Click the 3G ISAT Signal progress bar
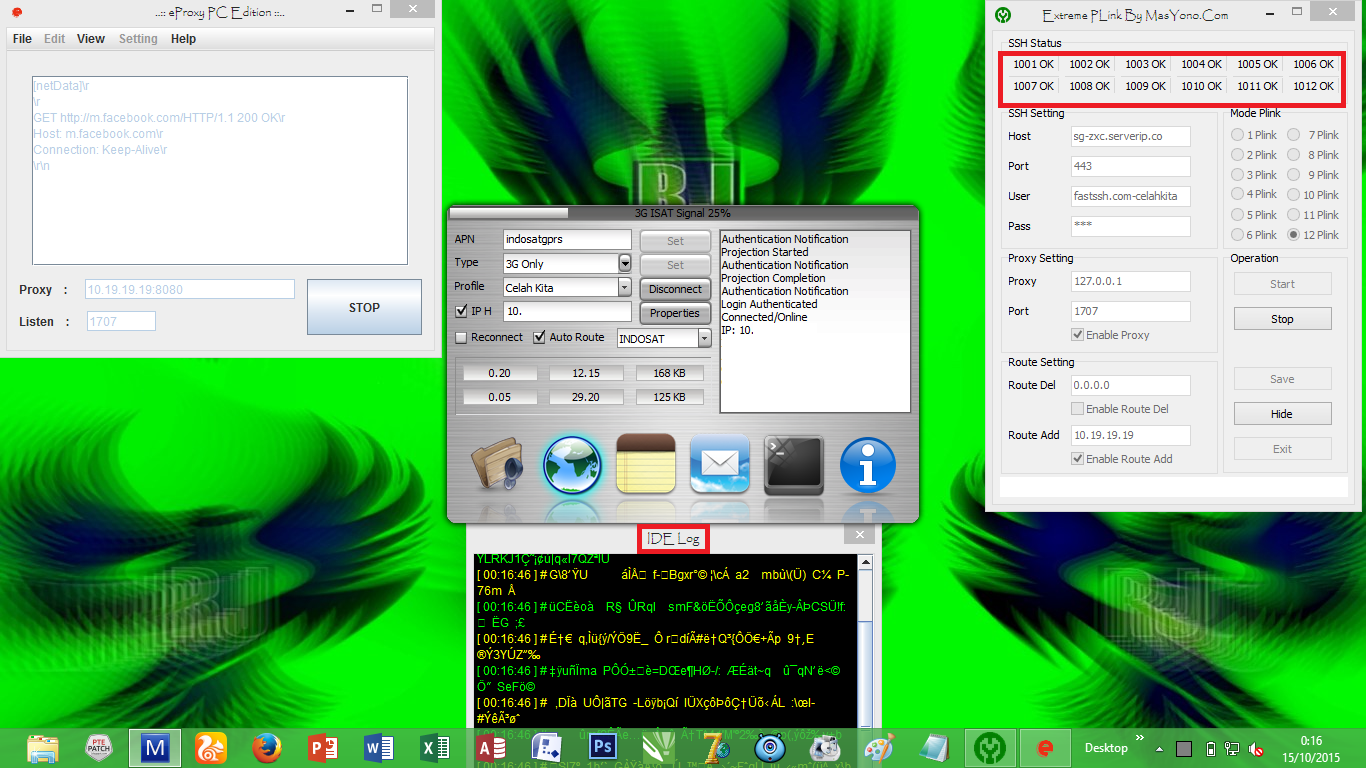 [x=682, y=213]
